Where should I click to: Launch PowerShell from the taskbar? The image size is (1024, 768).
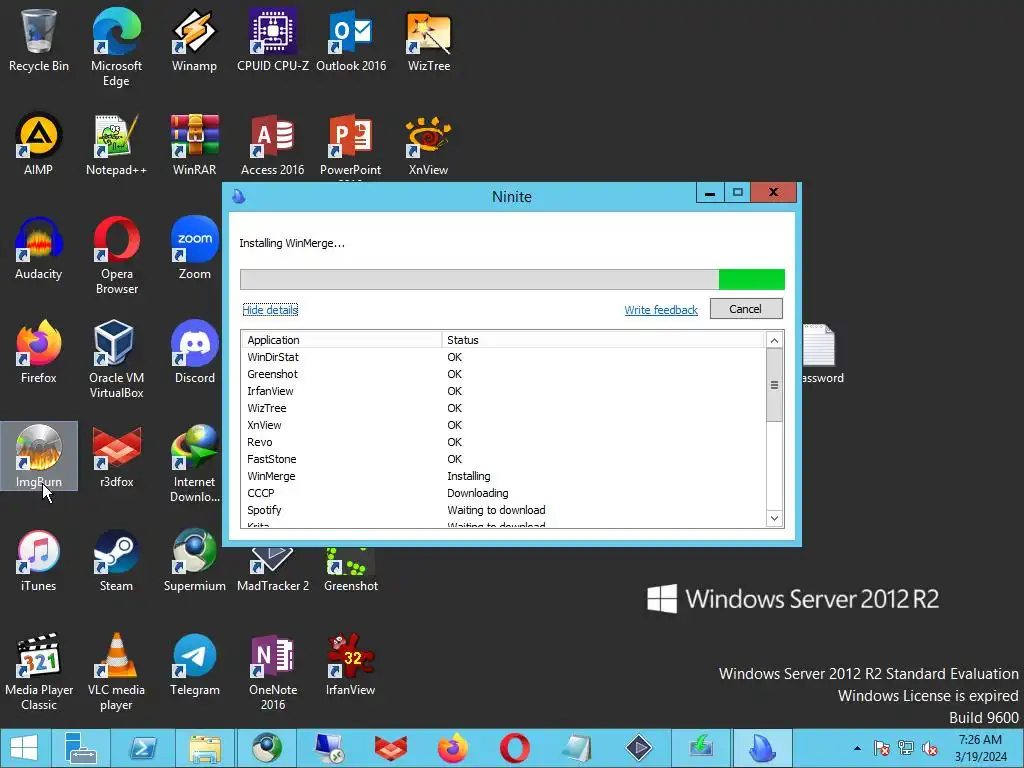click(x=143, y=748)
